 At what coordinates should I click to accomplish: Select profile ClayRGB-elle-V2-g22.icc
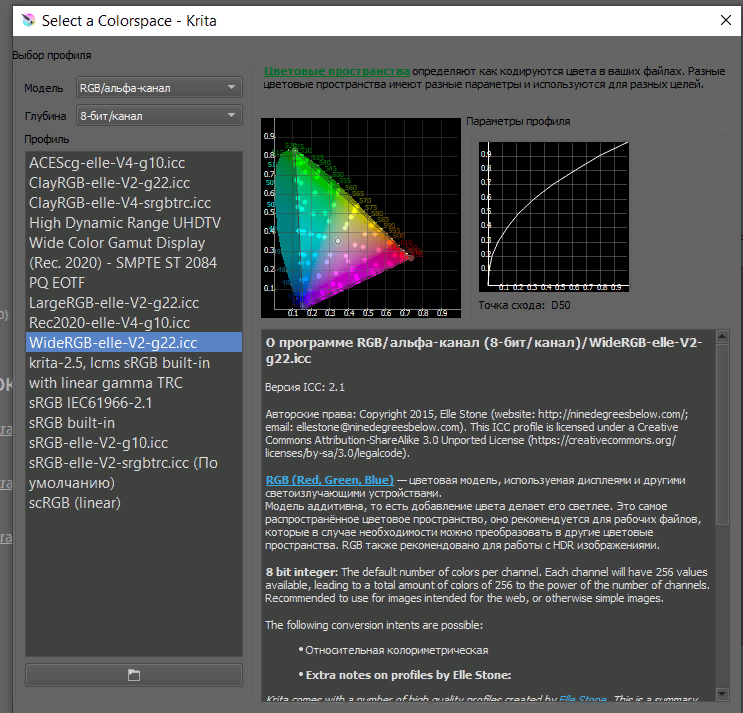point(134,183)
